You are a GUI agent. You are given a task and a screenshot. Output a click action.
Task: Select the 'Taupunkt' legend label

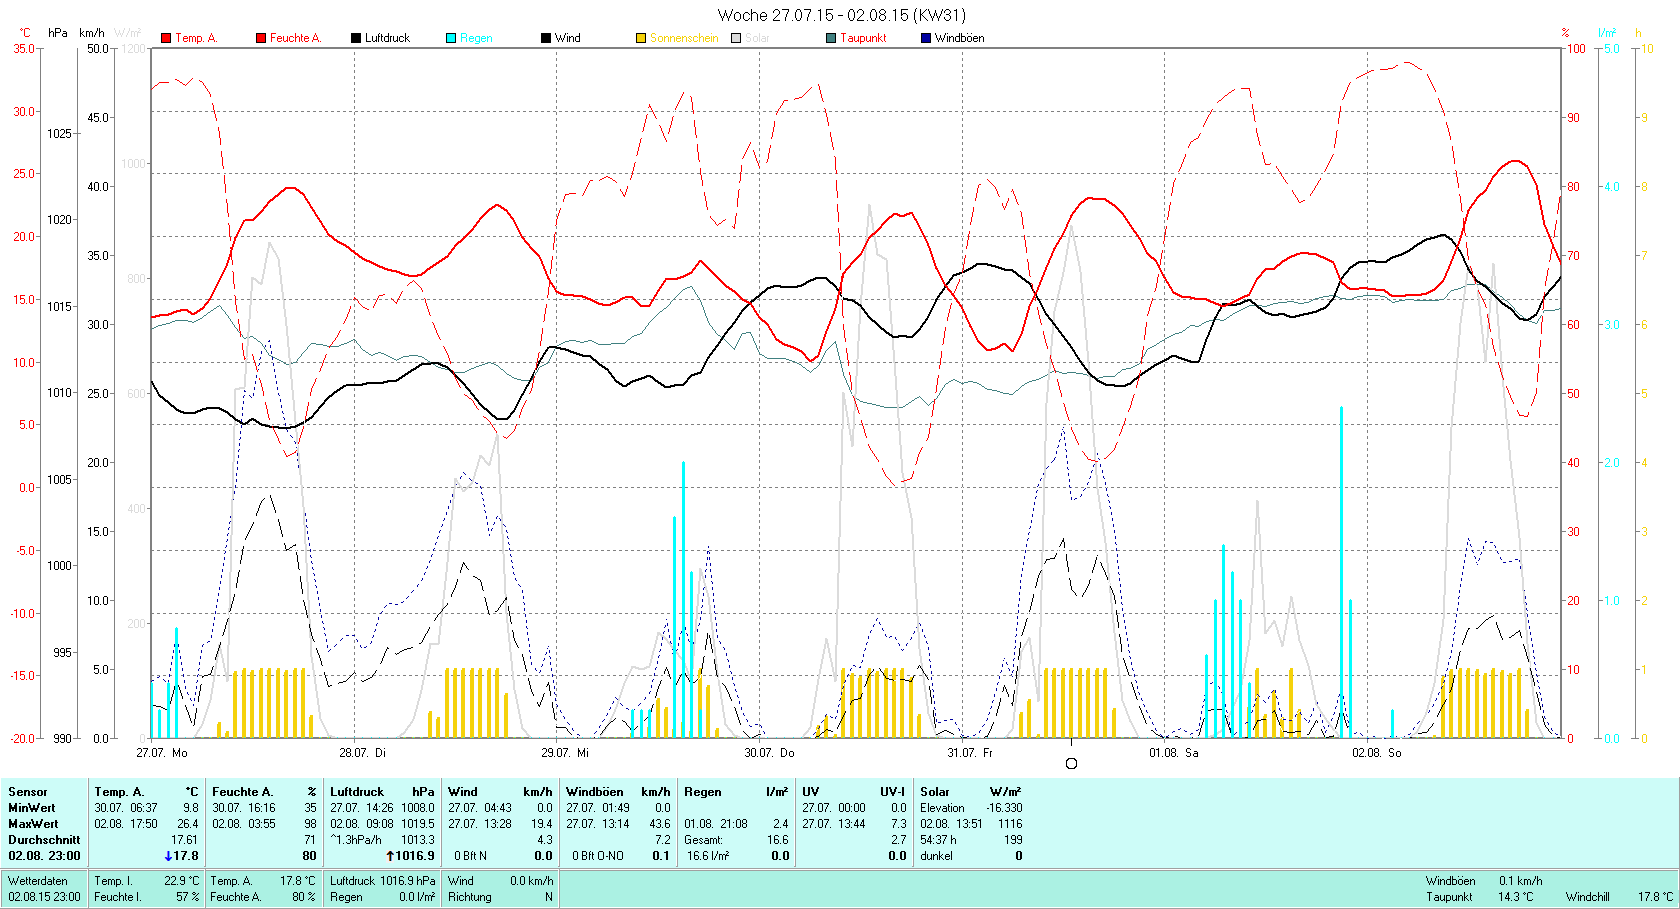click(863, 38)
